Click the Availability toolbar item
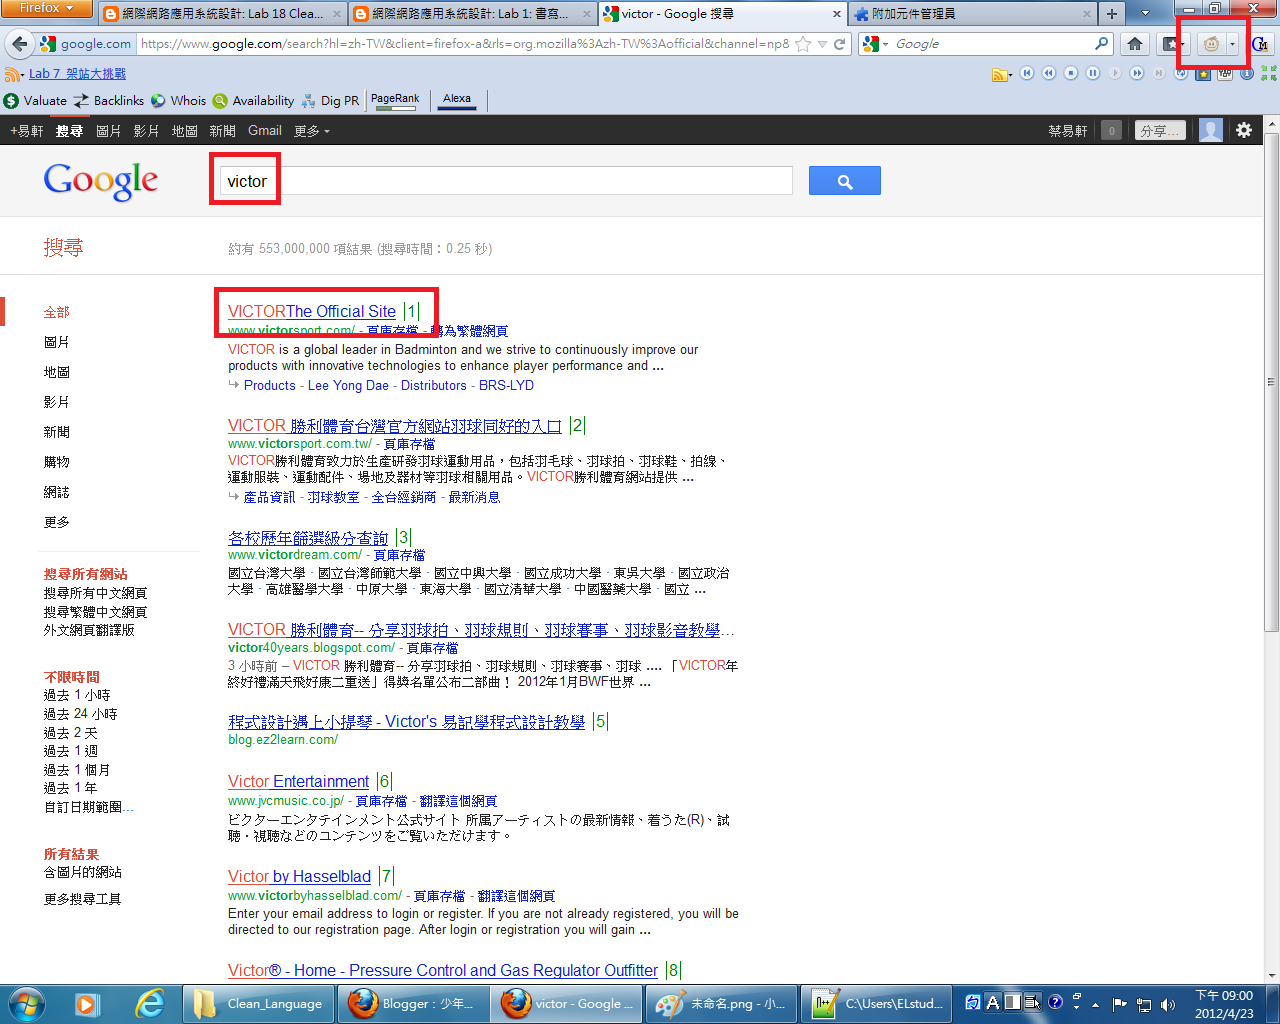 point(253,101)
